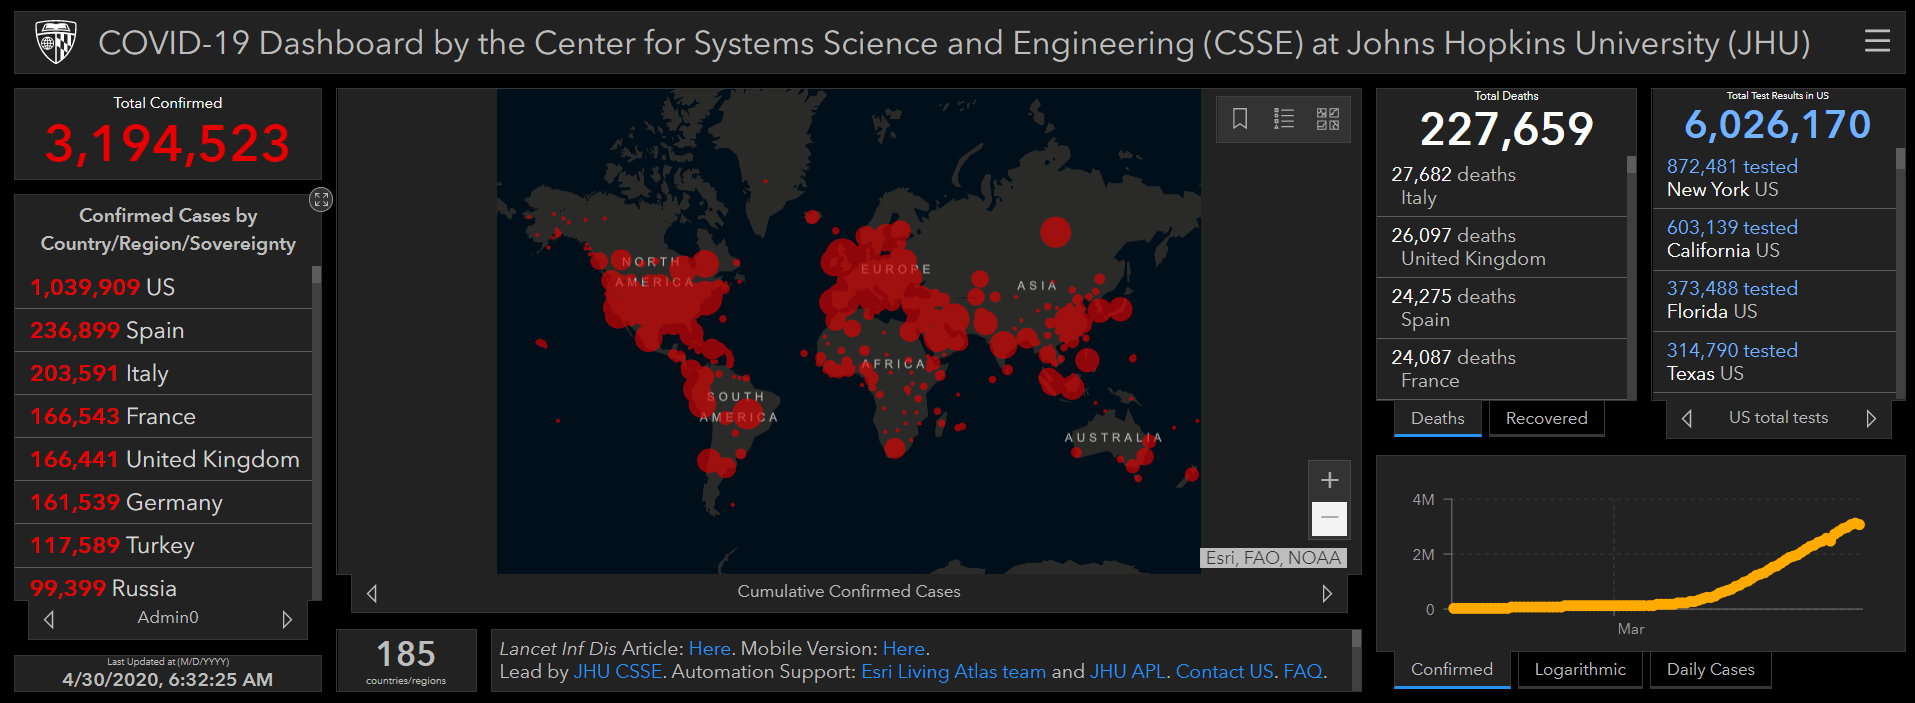Image resolution: width=1915 pixels, height=703 pixels.
Task: Select the Turkey row with 117,589 cases
Action: (163, 545)
